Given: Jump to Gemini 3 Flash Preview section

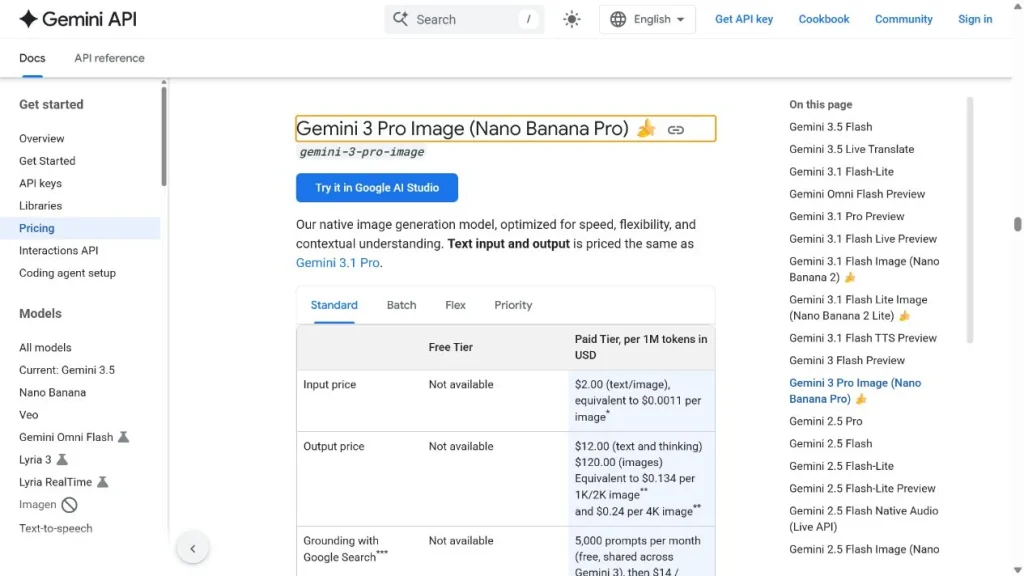Looking at the screenshot, I should [846, 360].
